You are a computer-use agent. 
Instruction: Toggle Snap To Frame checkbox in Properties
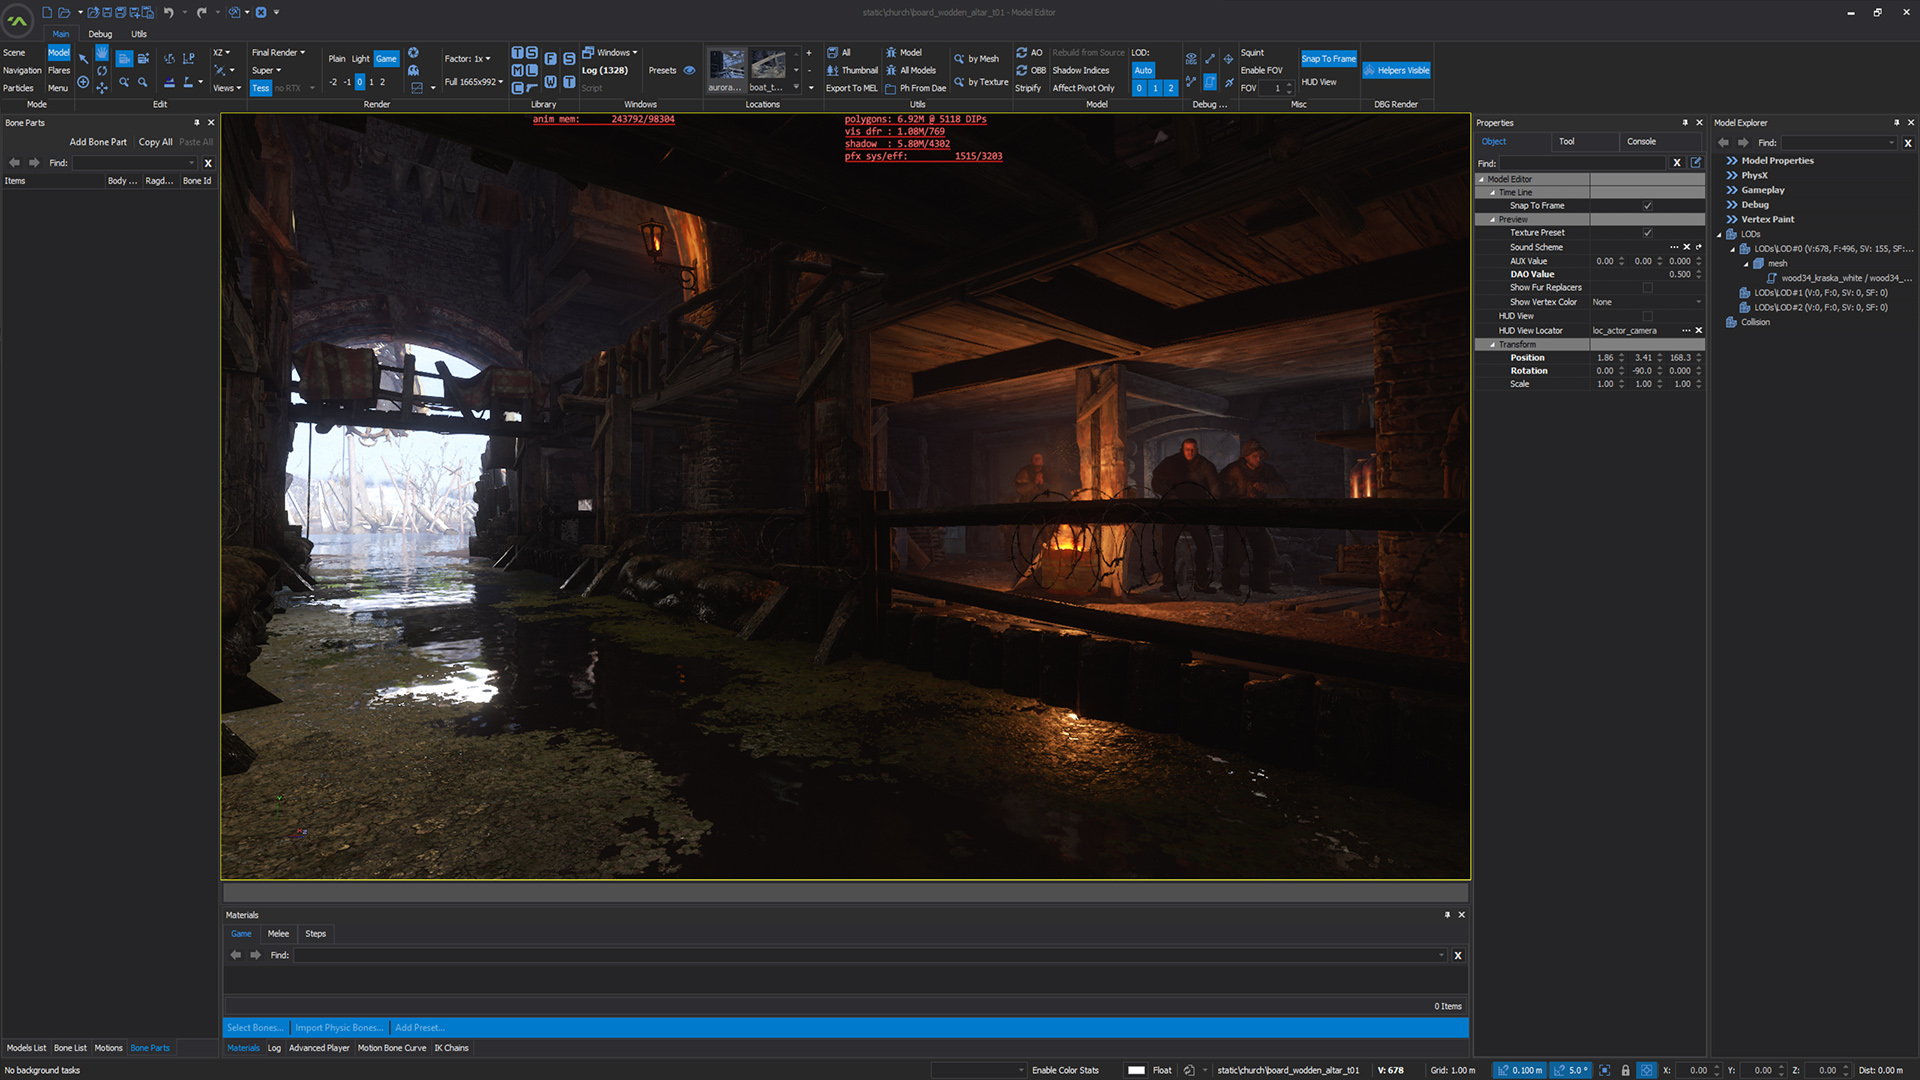point(1647,206)
